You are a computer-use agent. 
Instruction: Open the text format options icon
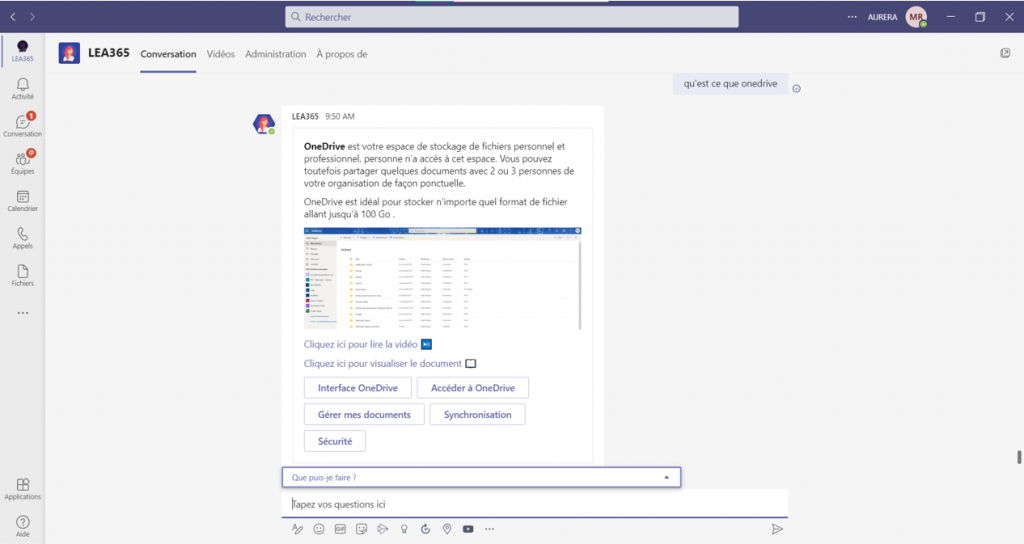click(298, 529)
